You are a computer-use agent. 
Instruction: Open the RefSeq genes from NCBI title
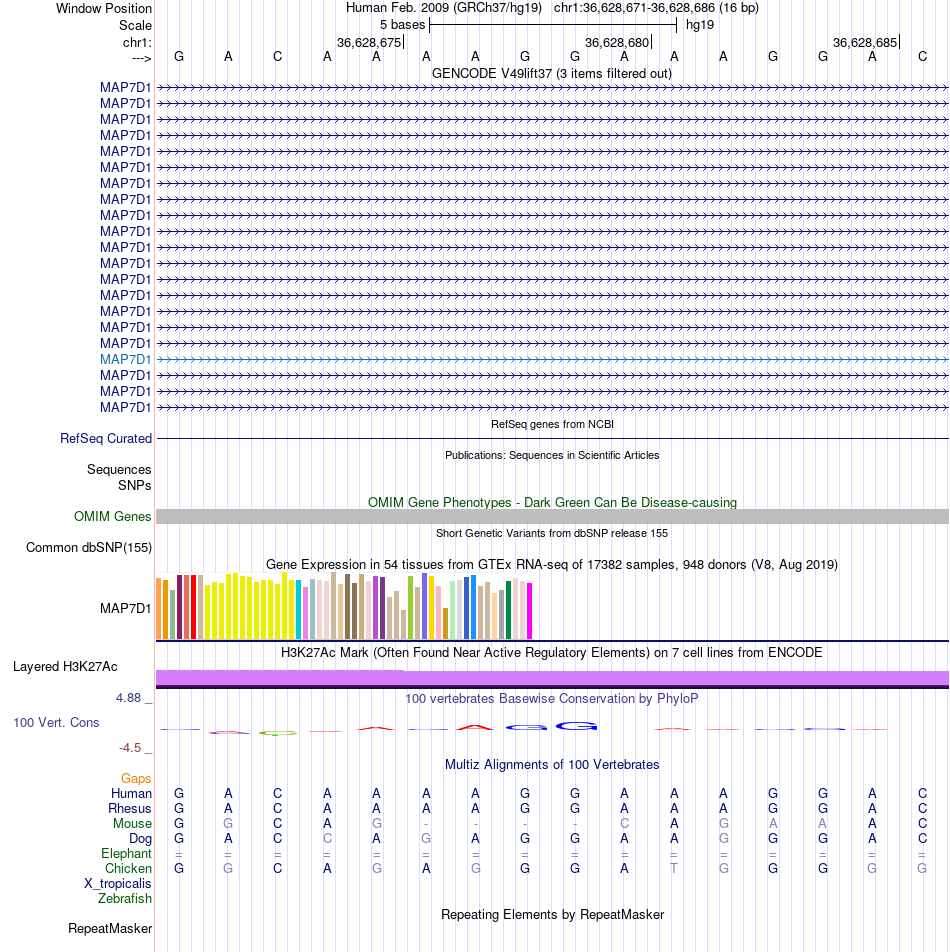click(x=552, y=424)
